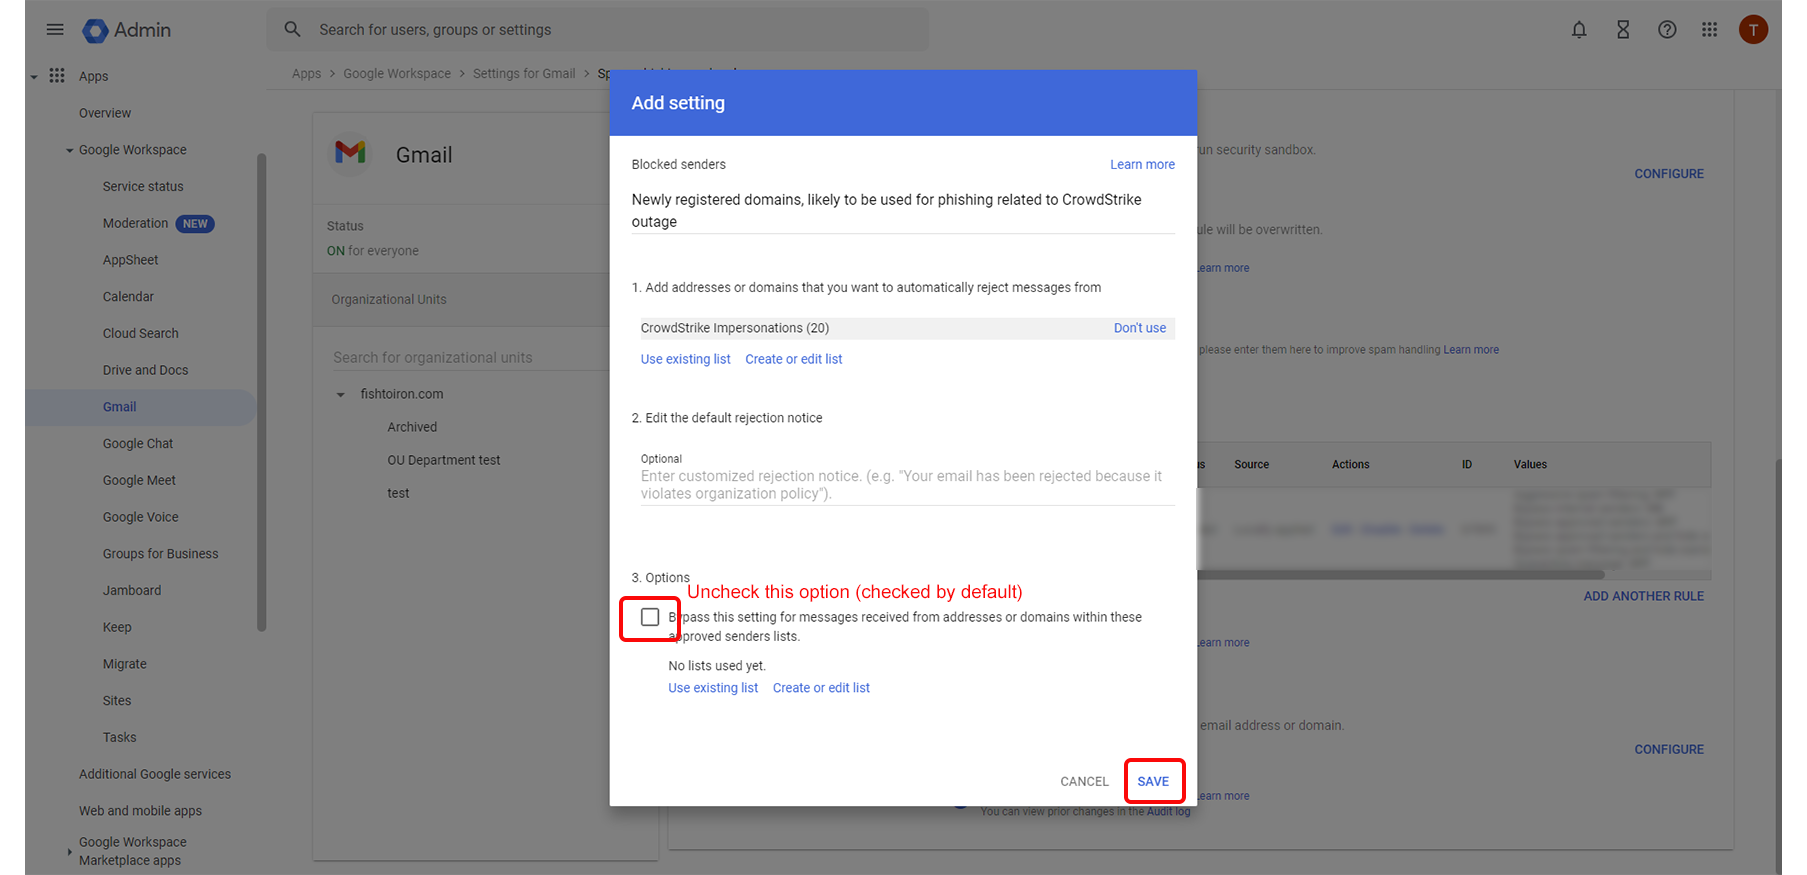Open the account profile avatar

click(1753, 30)
